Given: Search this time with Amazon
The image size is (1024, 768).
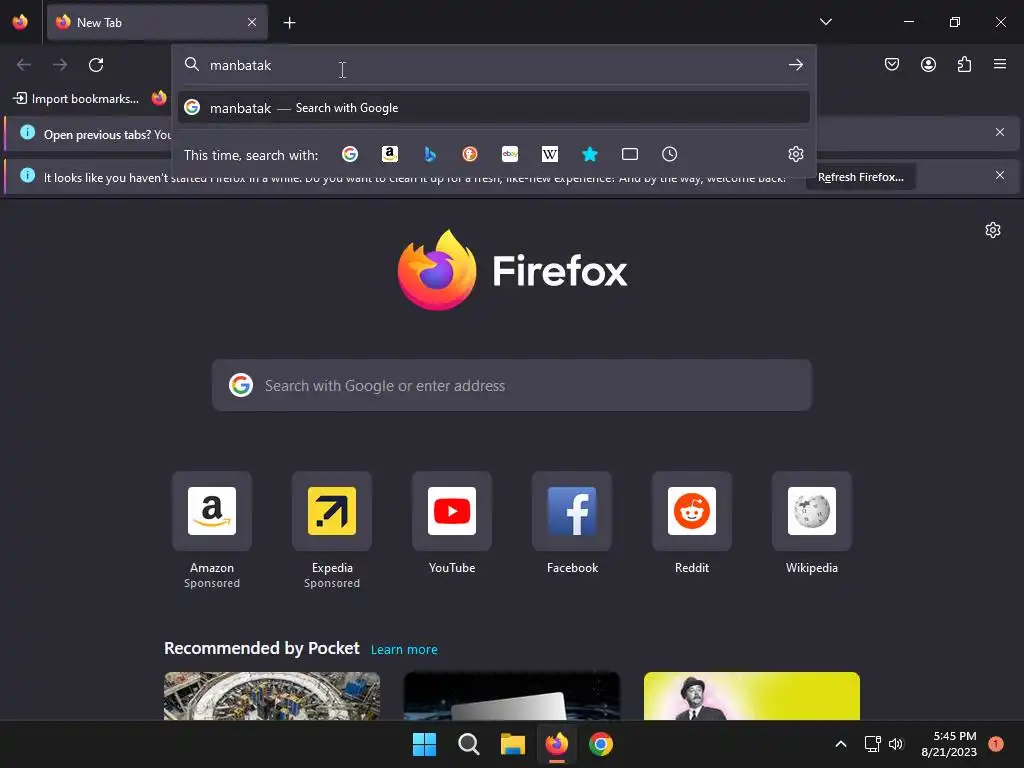Looking at the screenshot, I should point(390,155).
